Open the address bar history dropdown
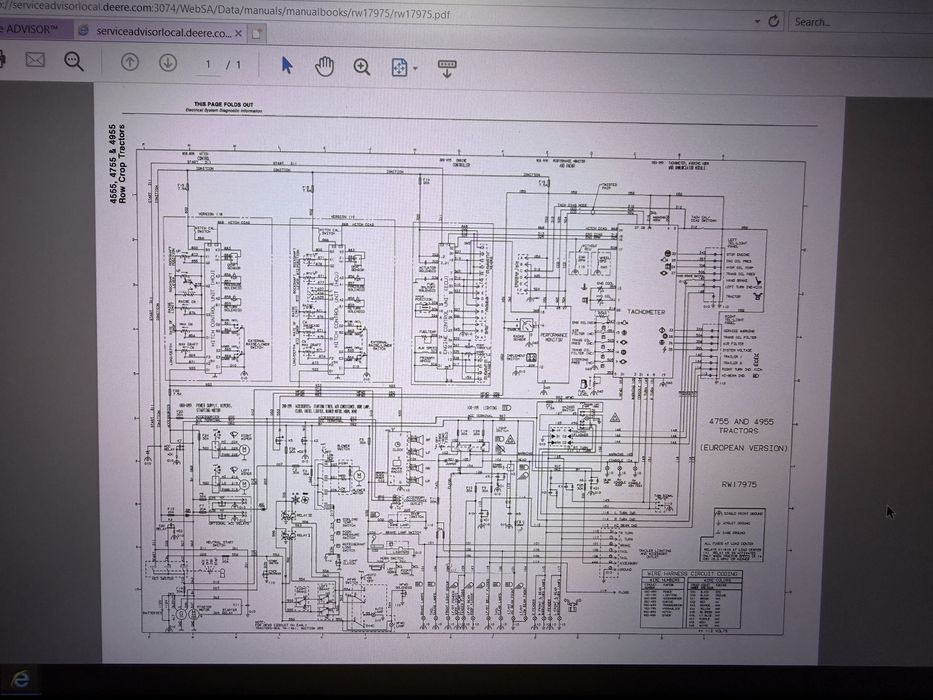933x700 pixels. [757, 21]
